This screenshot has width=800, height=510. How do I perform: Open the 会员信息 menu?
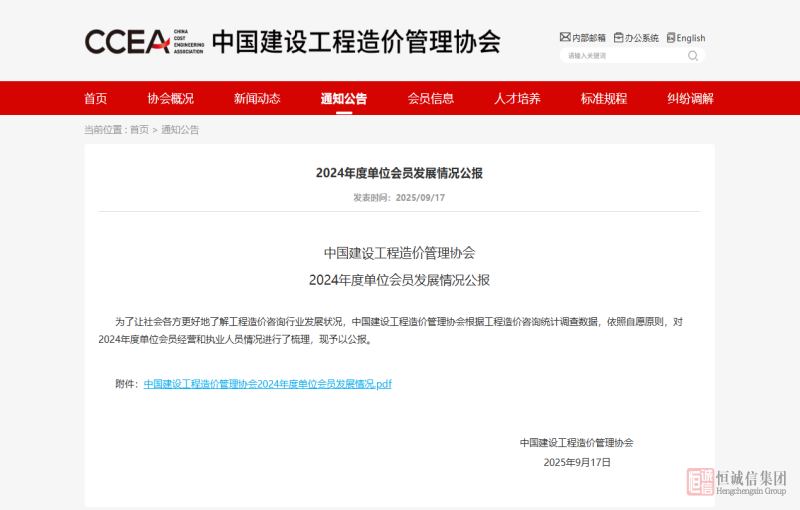(x=431, y=98)
